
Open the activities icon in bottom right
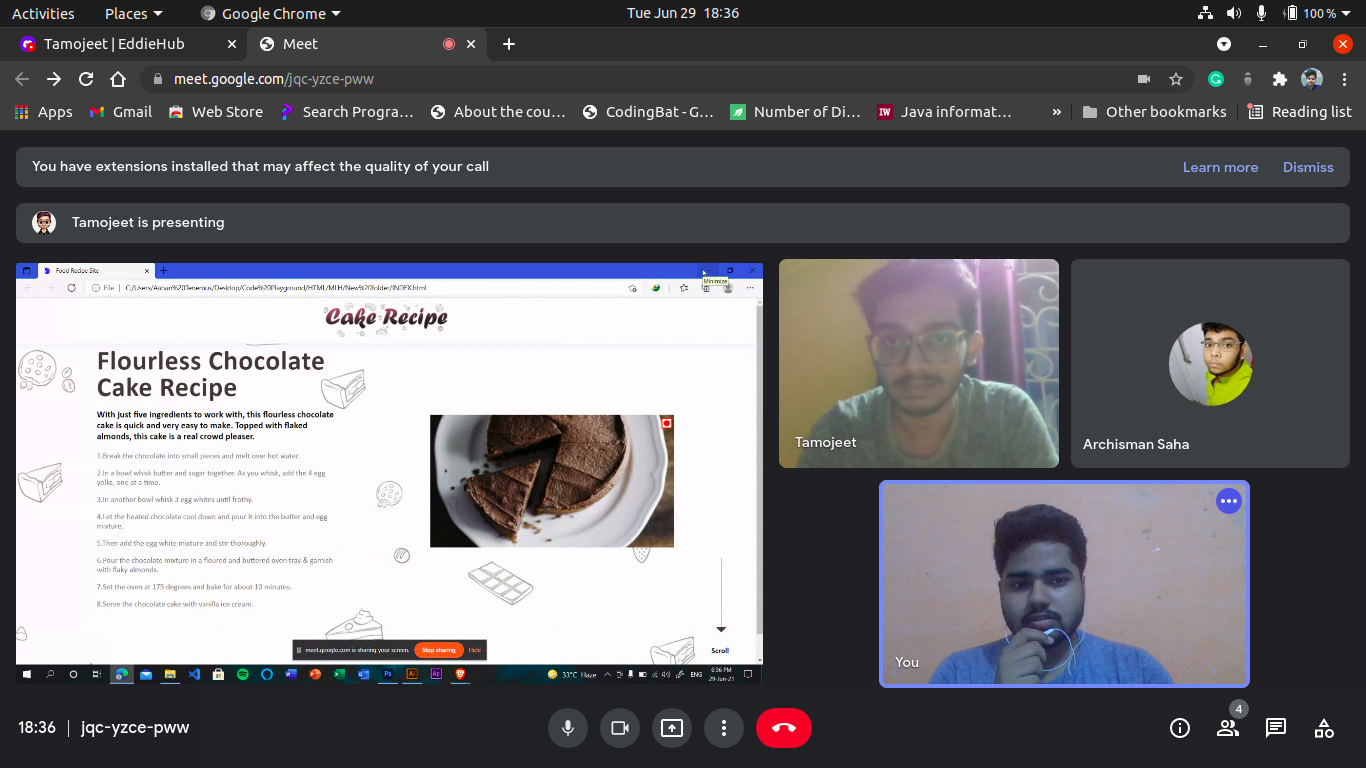tap(1323, 728)
